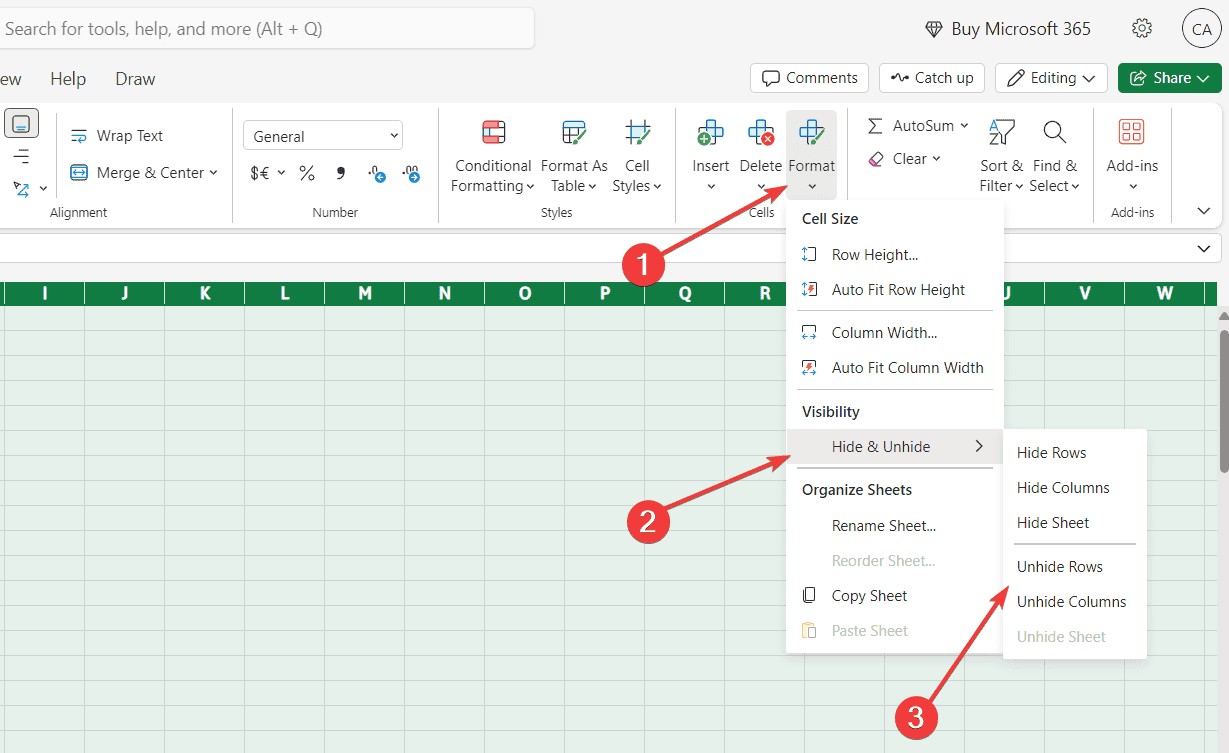
Task: Expand the currency format dropdown arrow
Action: coord(281,173)
